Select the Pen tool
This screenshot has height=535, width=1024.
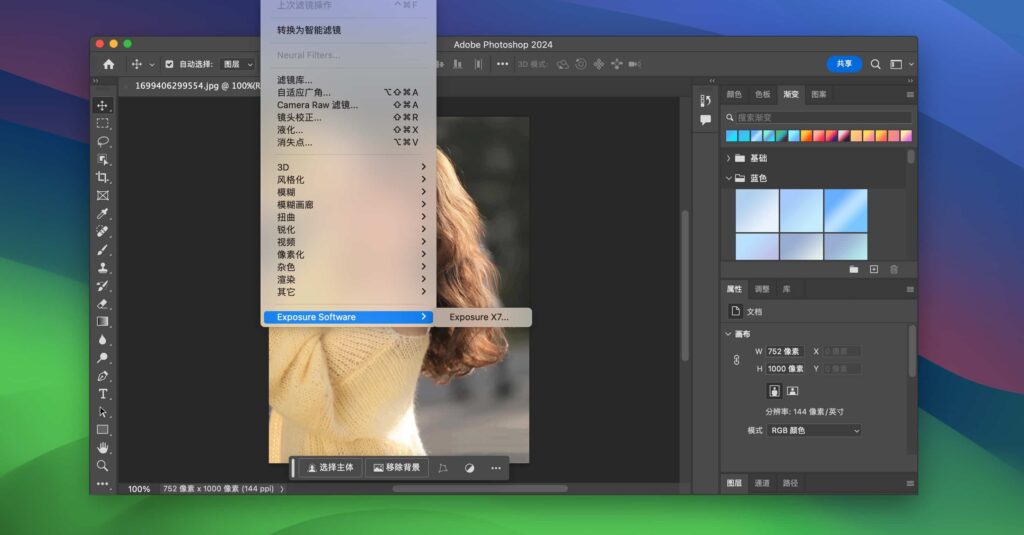point(103,376)
